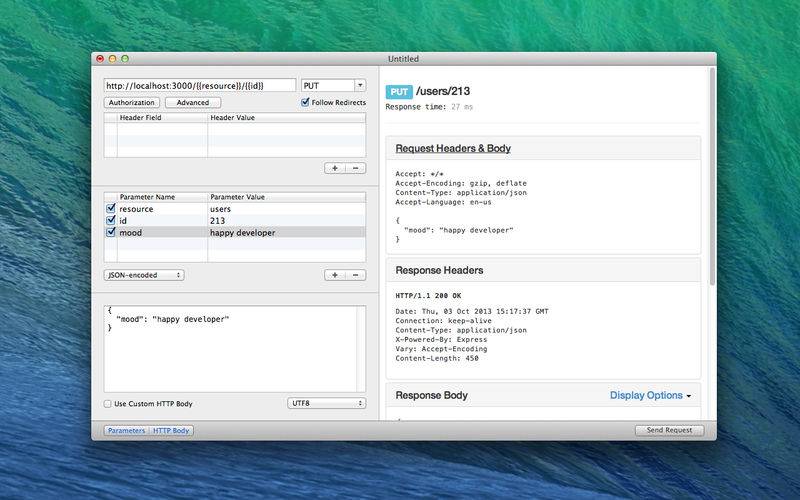Click the Response Headers section heading
Screen dimensions: 800x500
click(x=439, y=270)
